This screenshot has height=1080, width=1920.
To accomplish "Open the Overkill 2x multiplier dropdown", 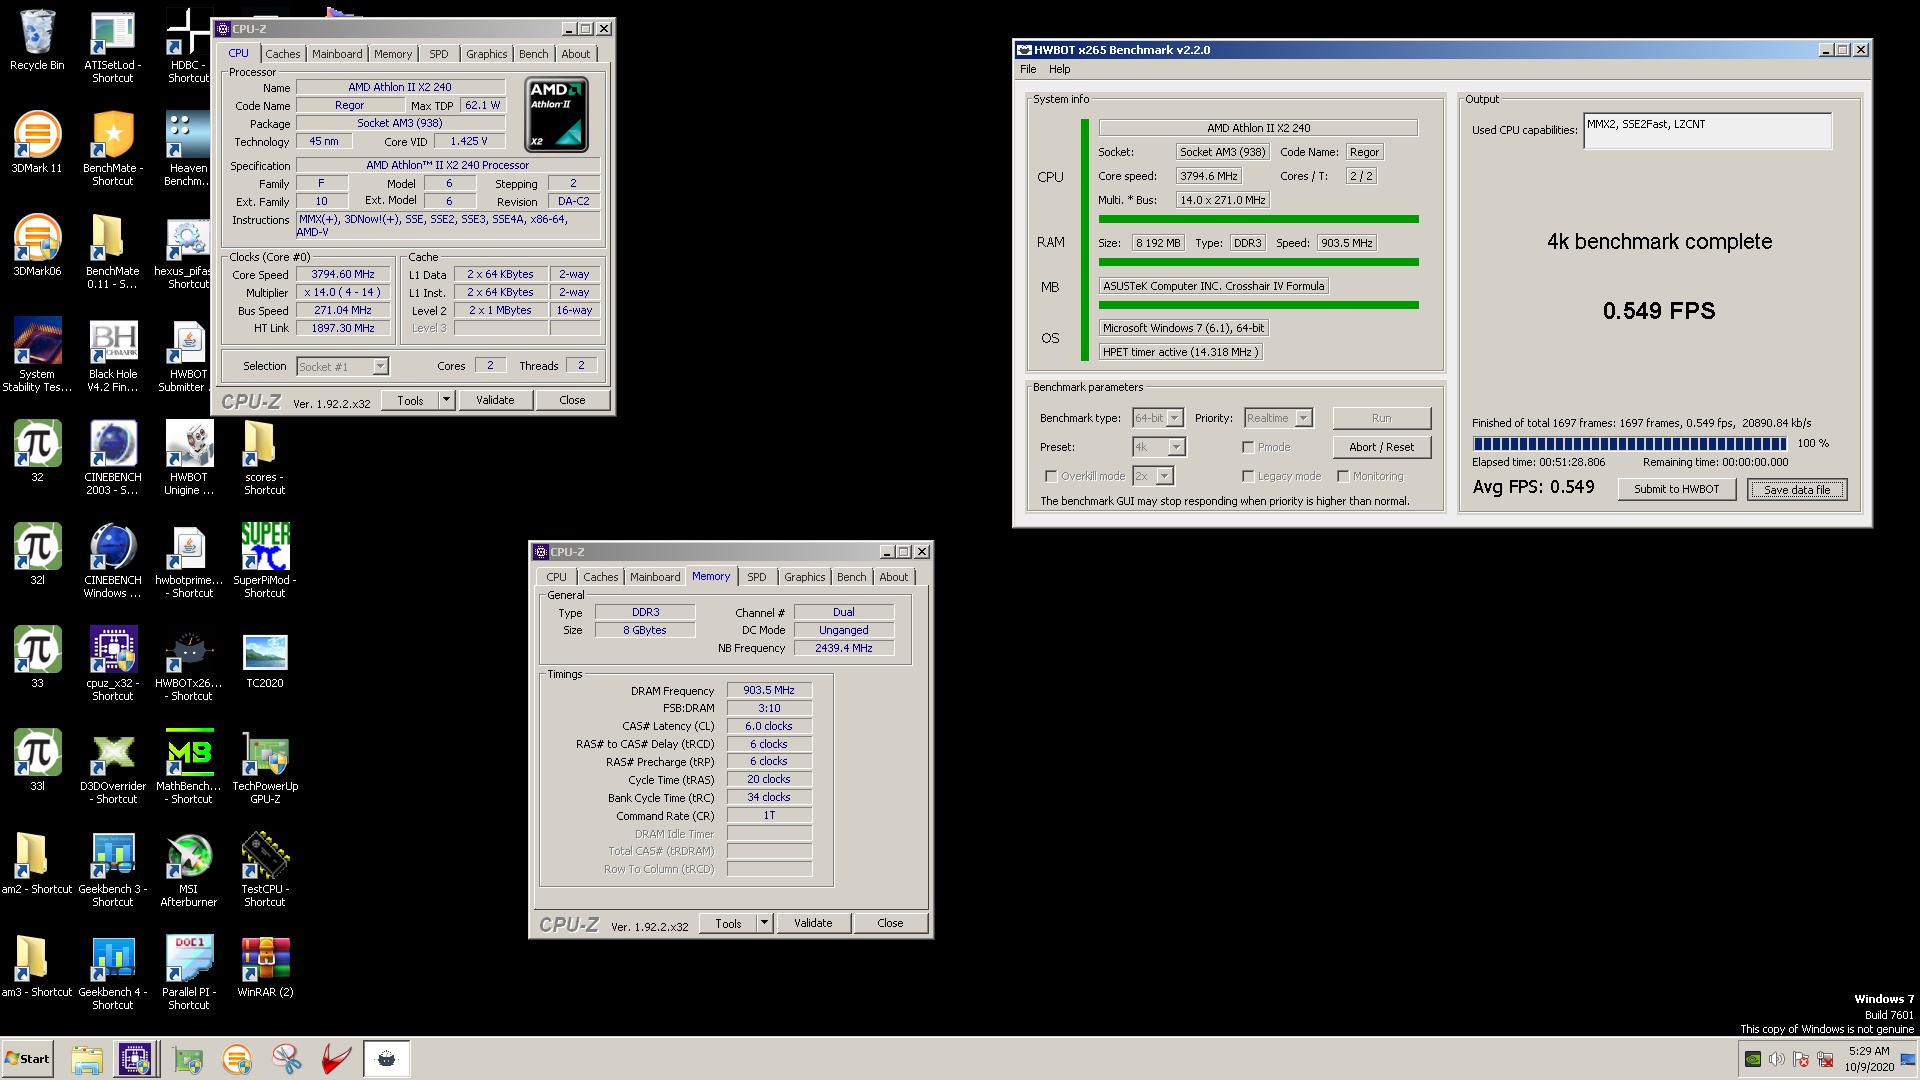I will (x=1153, y=476).
